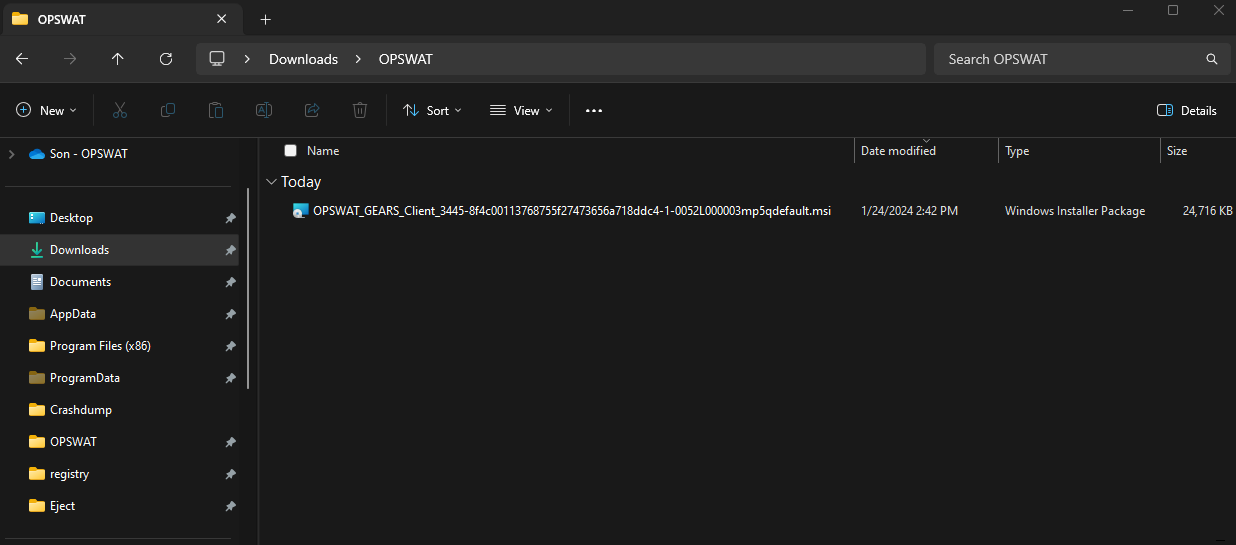Click the Forward navigation arrow
Viewport: 1236px width, 545px height.
coord(70,59)
